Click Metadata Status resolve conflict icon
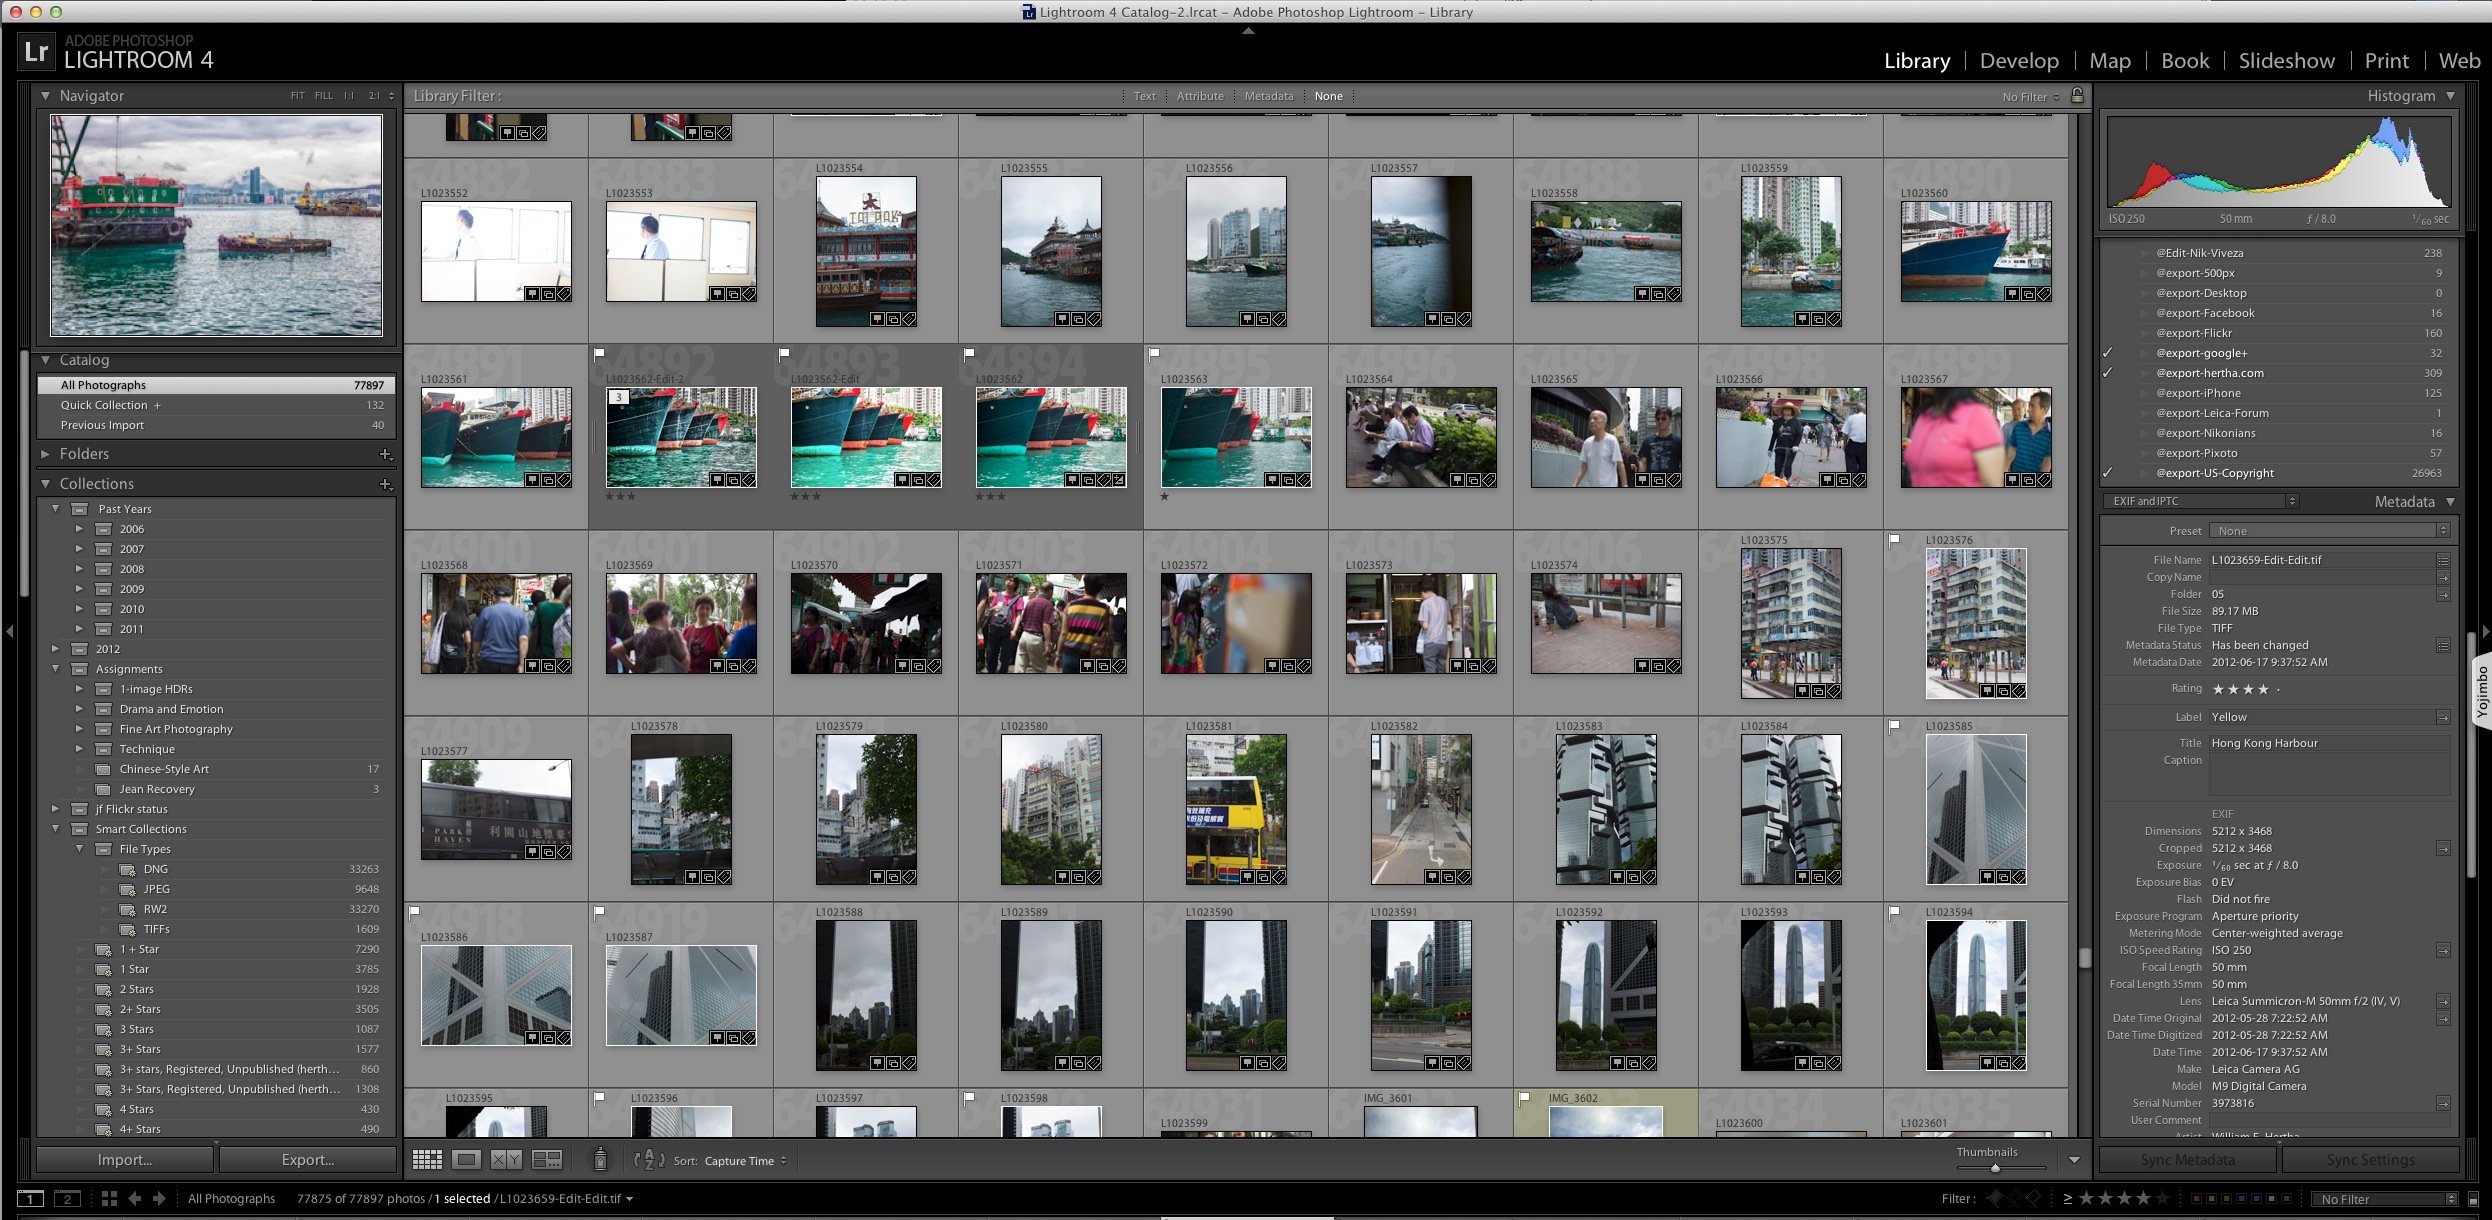Viewport: 2492px width, 1220px height. [x=2443, y=645]
